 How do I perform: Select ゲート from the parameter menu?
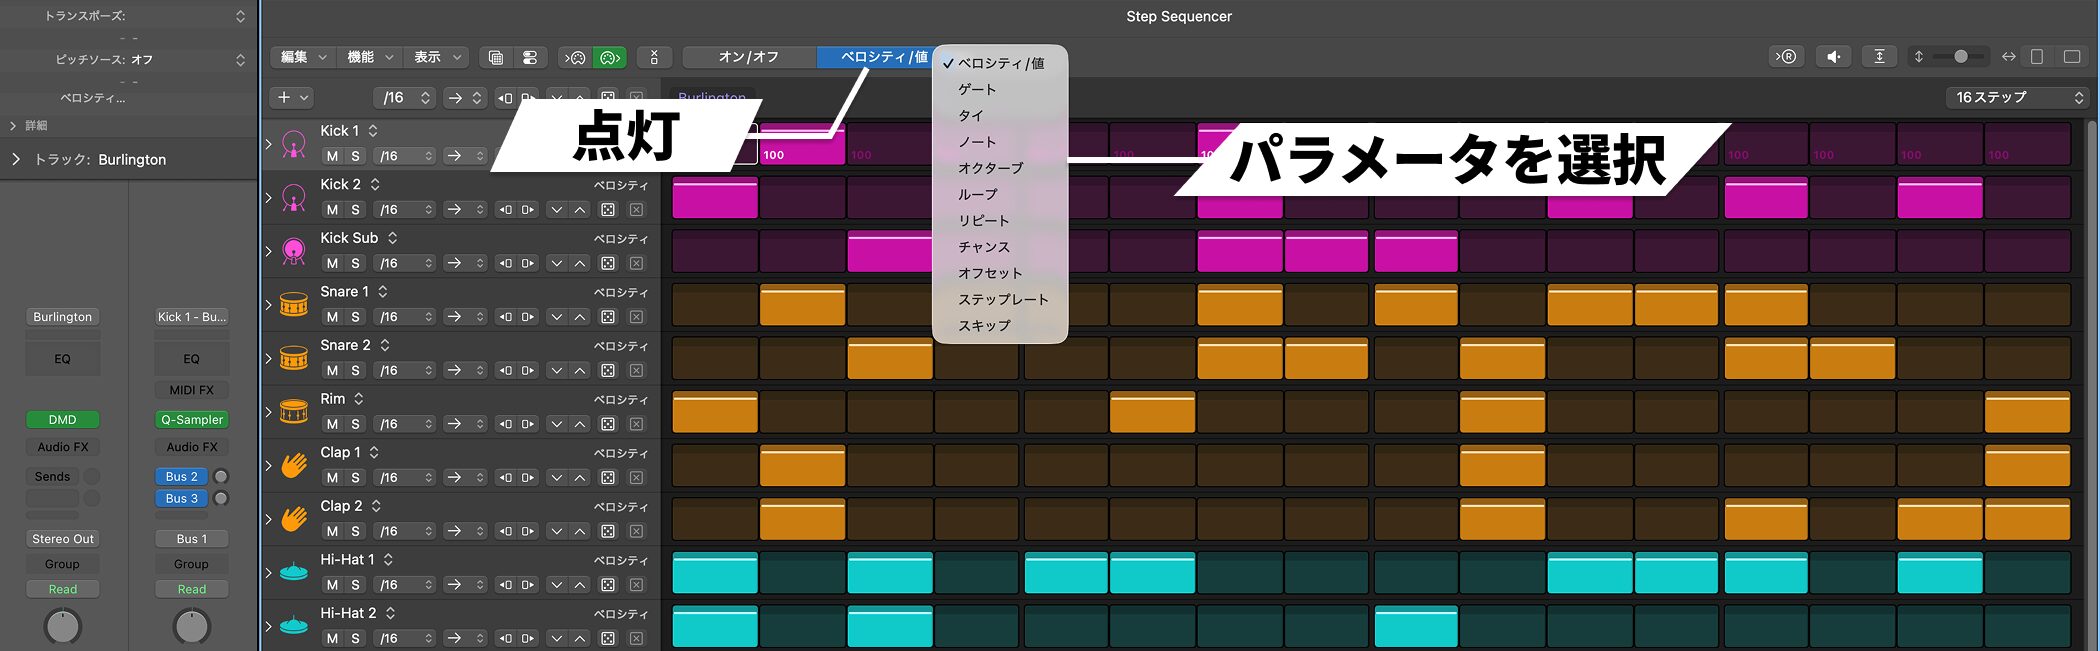pos(977,89)
